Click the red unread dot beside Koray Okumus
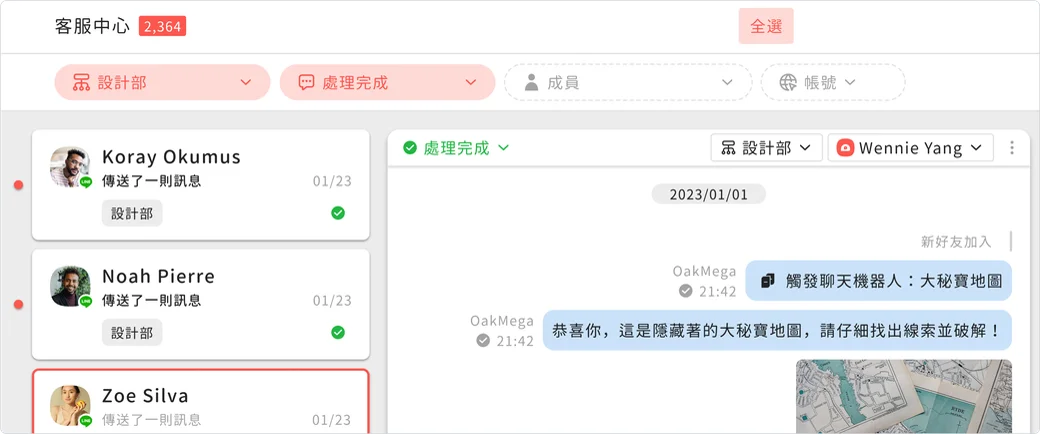Image resolution: width=1040 pixels, height=434 pixels. pyautogui.click(x=19, y=185)
